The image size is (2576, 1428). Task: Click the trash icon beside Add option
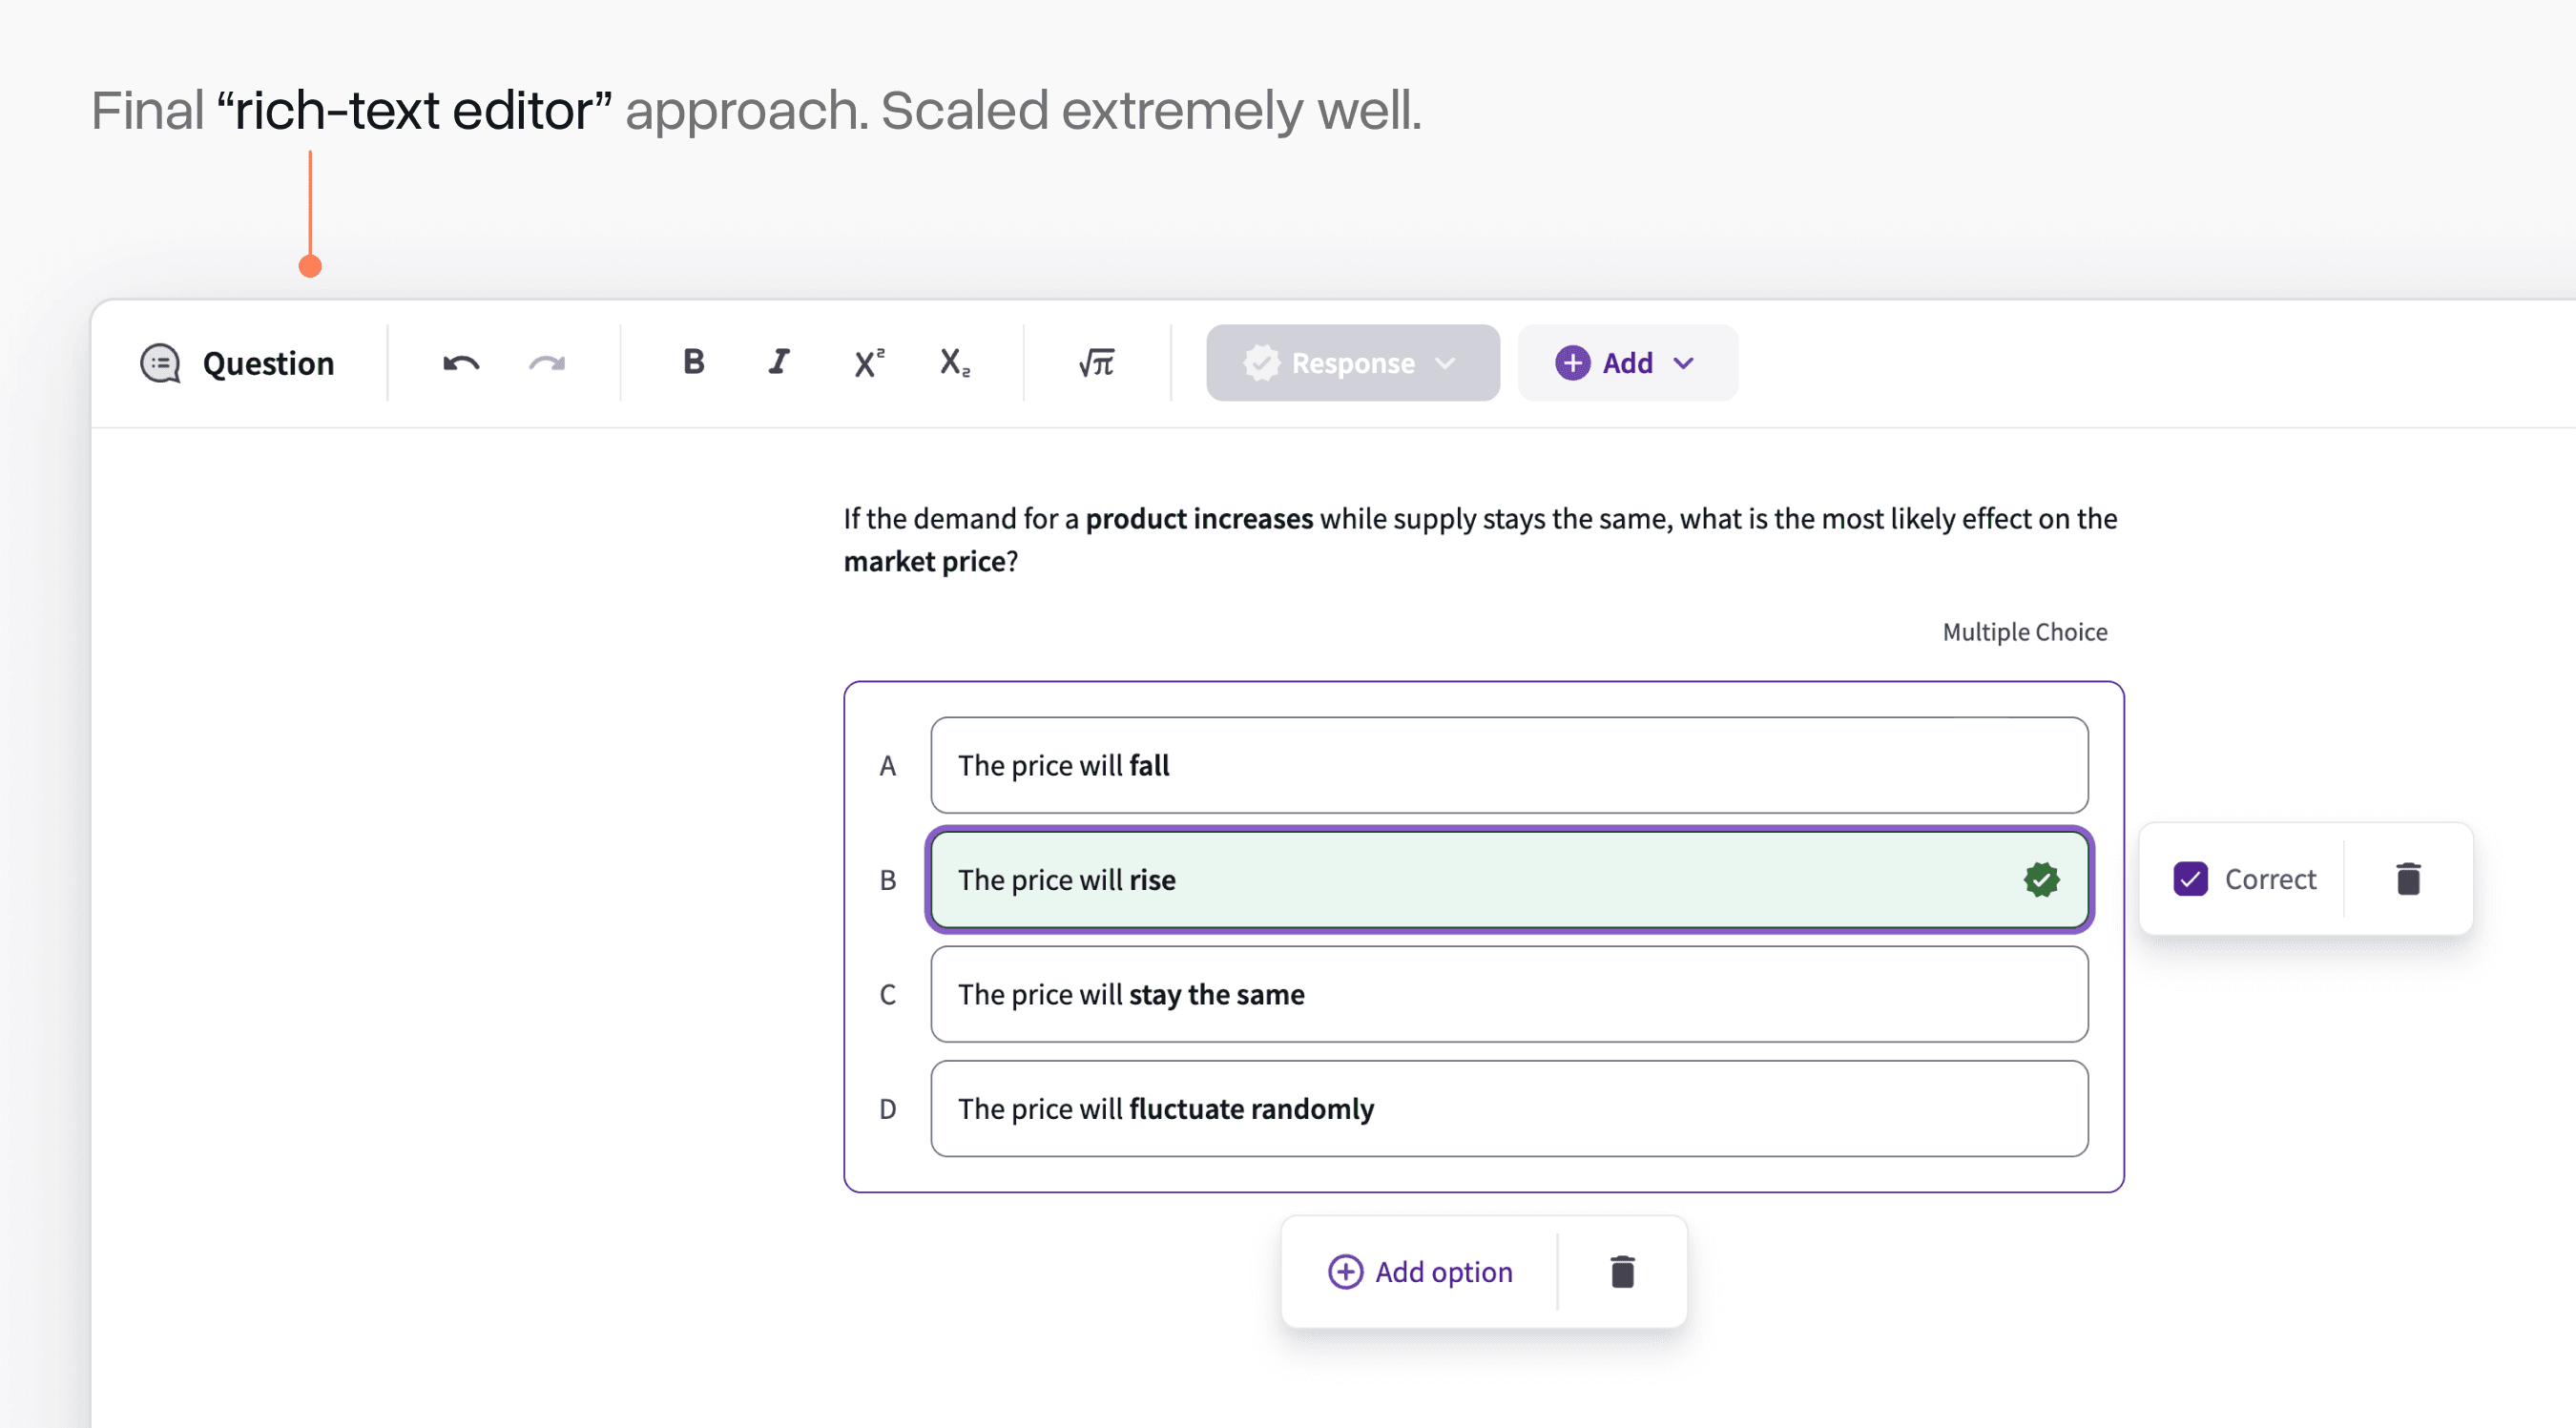[1621, 1272]
